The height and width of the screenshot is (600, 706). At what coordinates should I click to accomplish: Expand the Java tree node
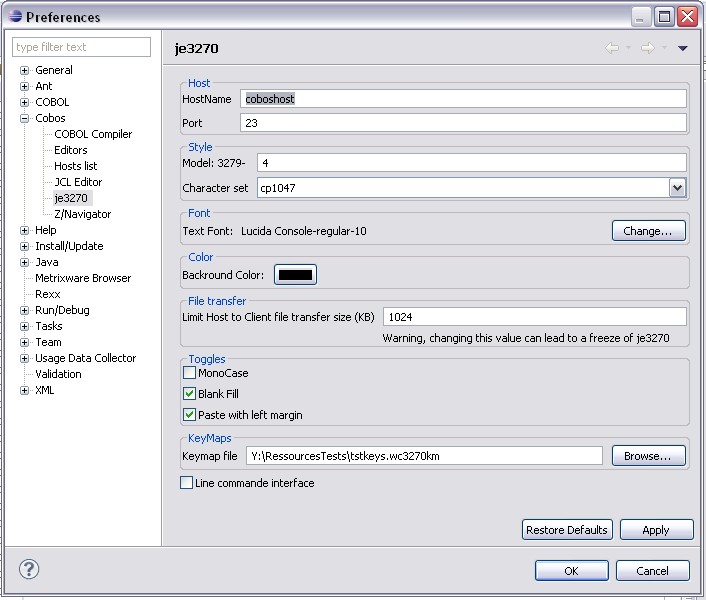pos(24,262)
